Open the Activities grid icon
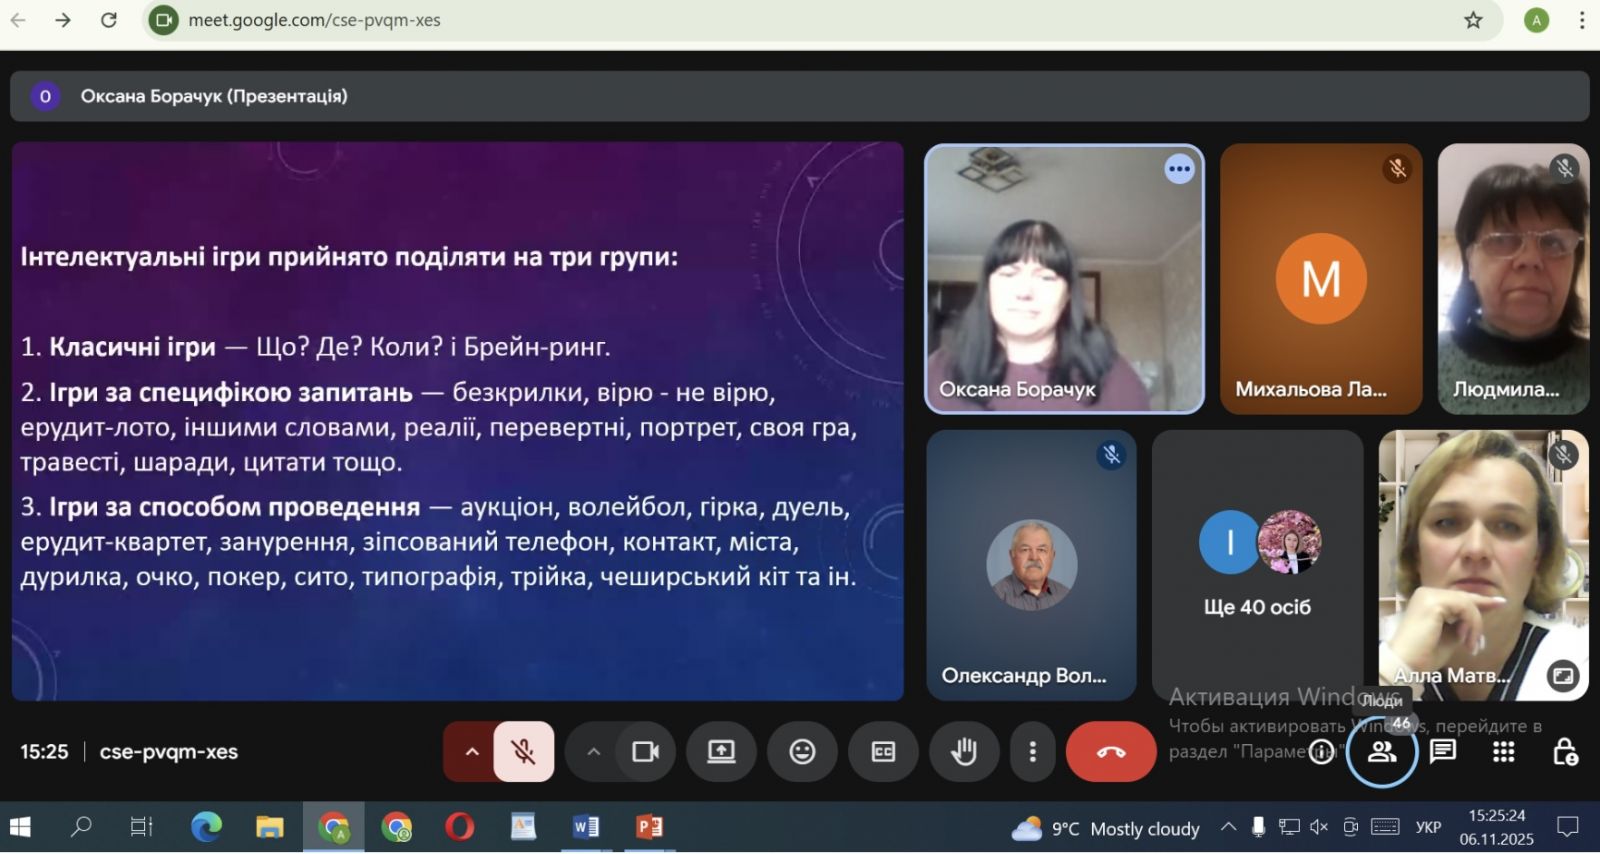Screen dimensions: 1600x854 (x=1503, y=751)
